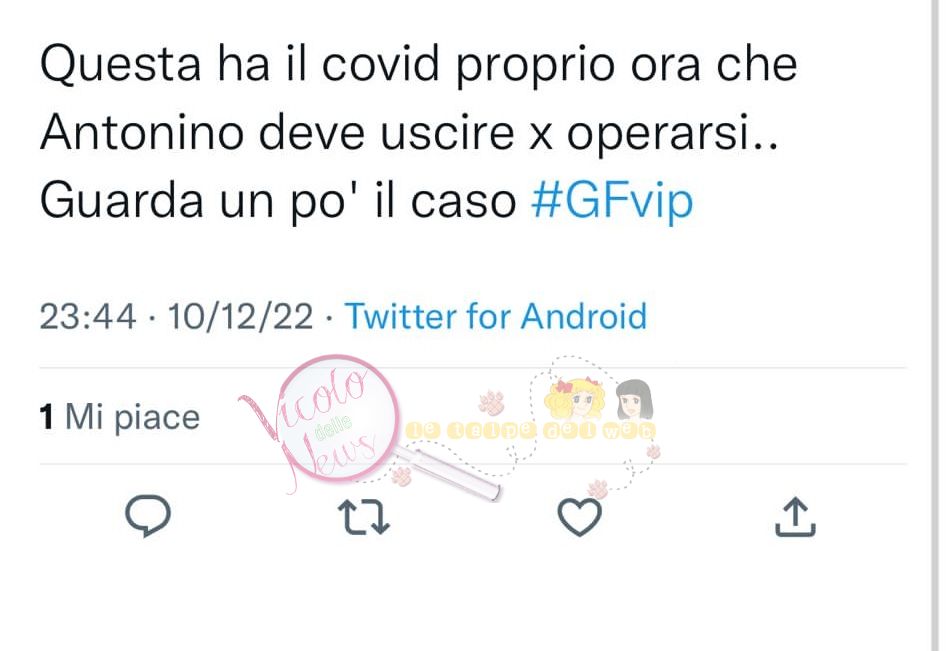
Task: Click the word Antonino in the tweet
Action: (142, 132)
